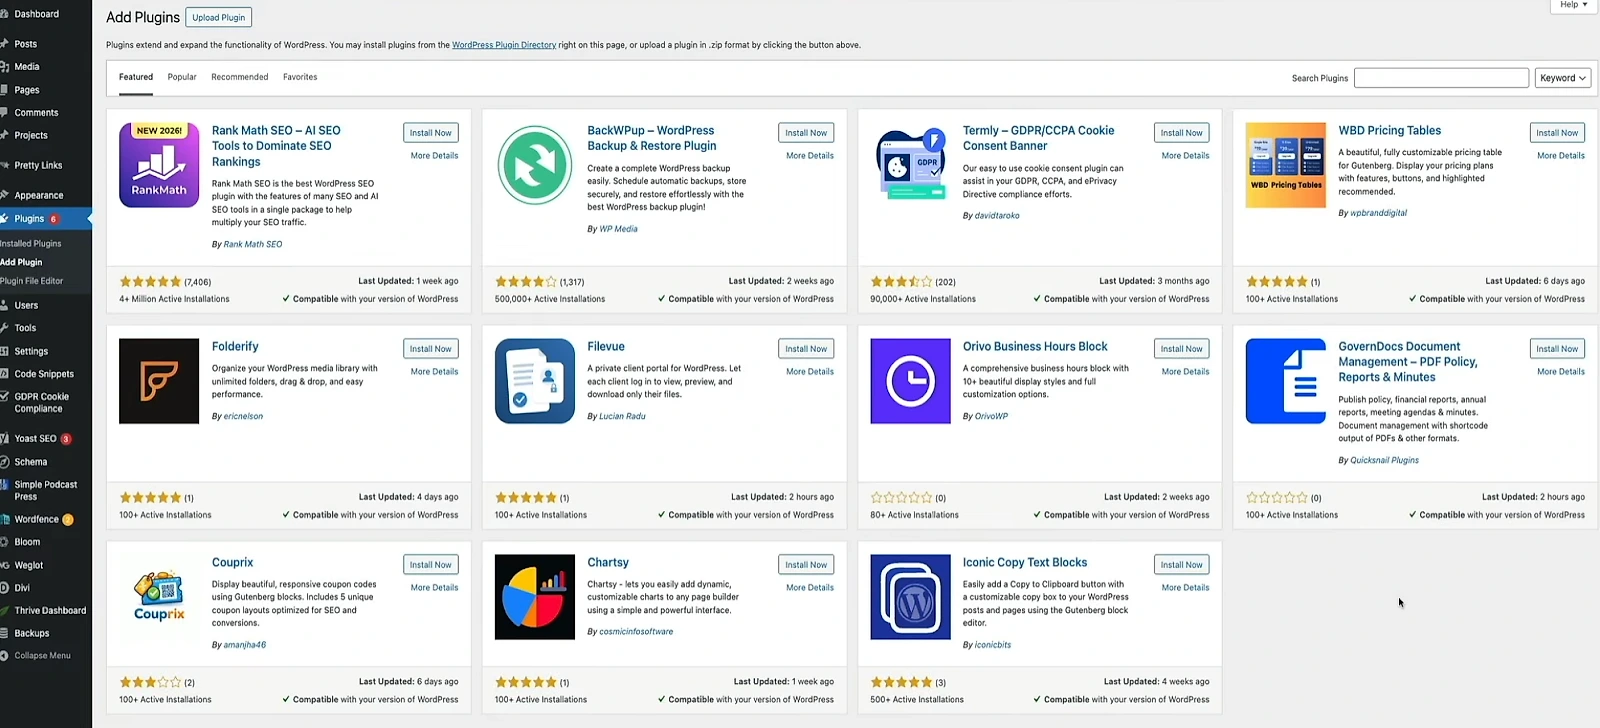Image resolution: width=1600 pixels, height=728 pixels.
Task: Click in the Search Plugins field
Action: pyautogui.click(x=1441, y=78)
